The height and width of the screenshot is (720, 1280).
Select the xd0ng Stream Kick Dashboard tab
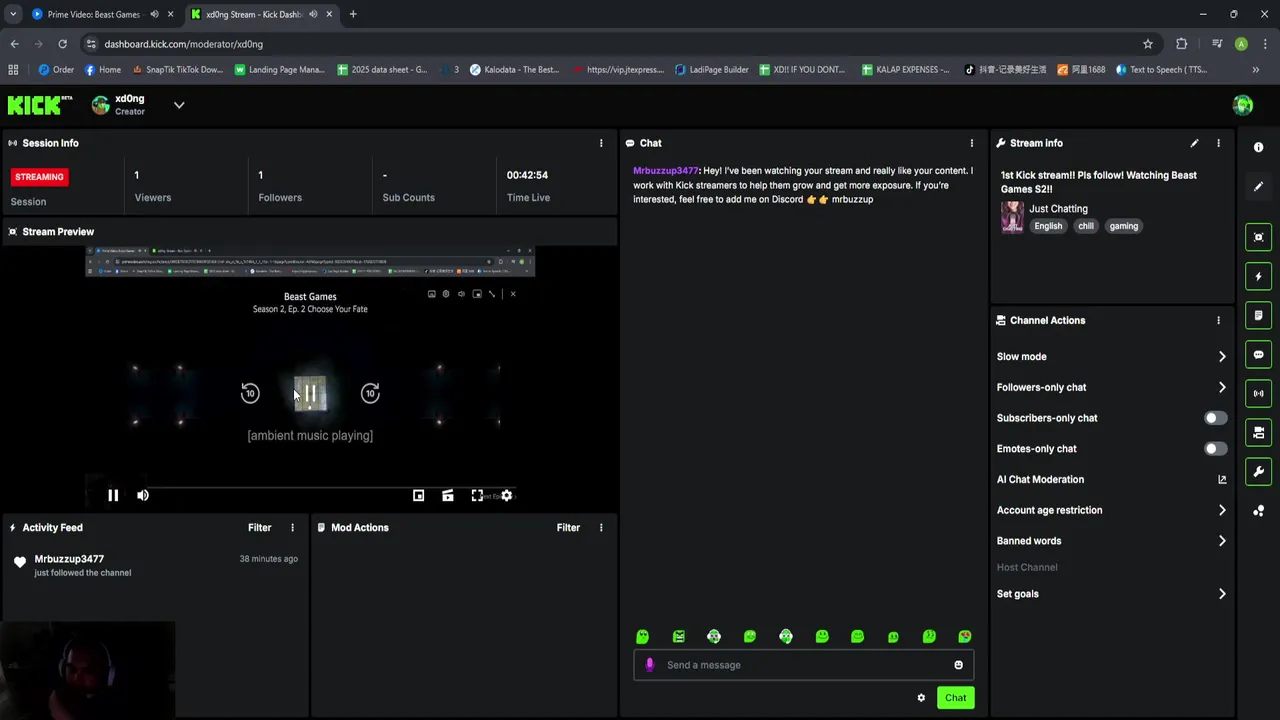pos(260,14)
